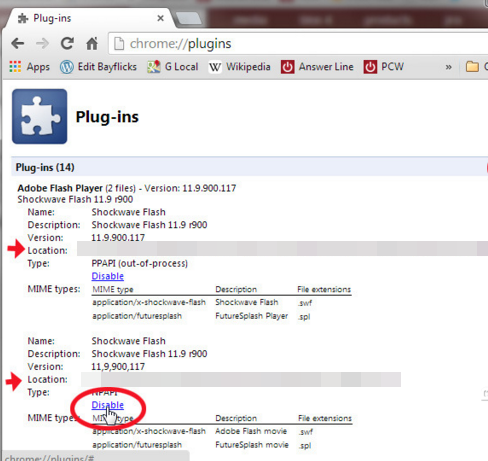This screenshot has width=488, height=461.
Task: Click the Plug-ins puzzle piece logo
Action: tap(40, 116)
